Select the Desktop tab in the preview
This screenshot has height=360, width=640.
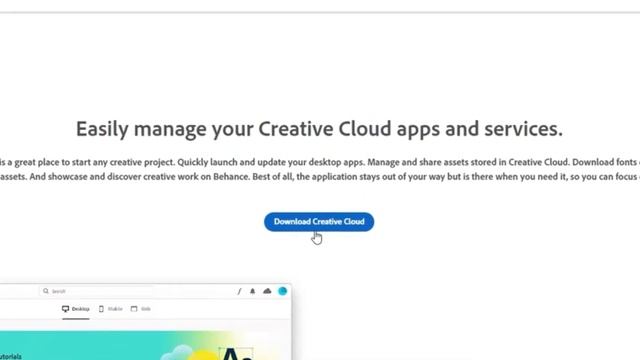tap(76, 309)
